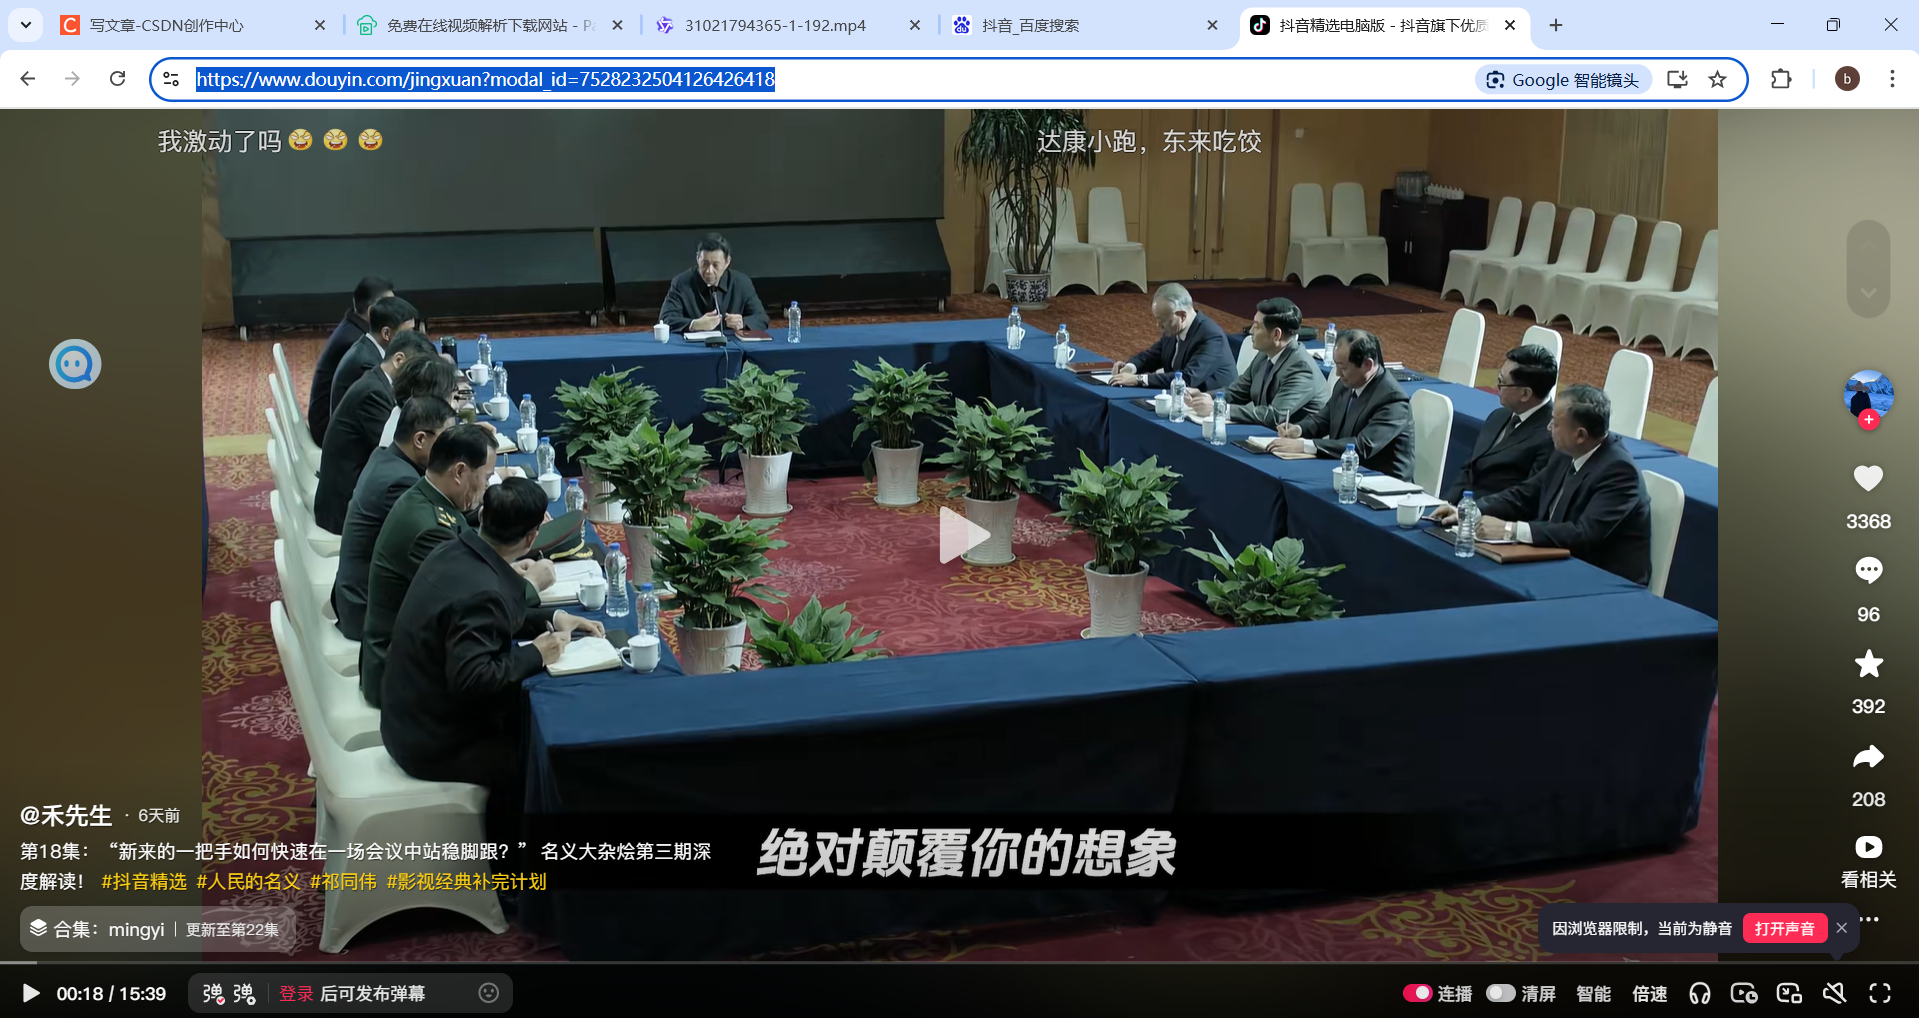
Task: Open danmaku settings with the second 弹 icon
Action: tap(244, 993)
